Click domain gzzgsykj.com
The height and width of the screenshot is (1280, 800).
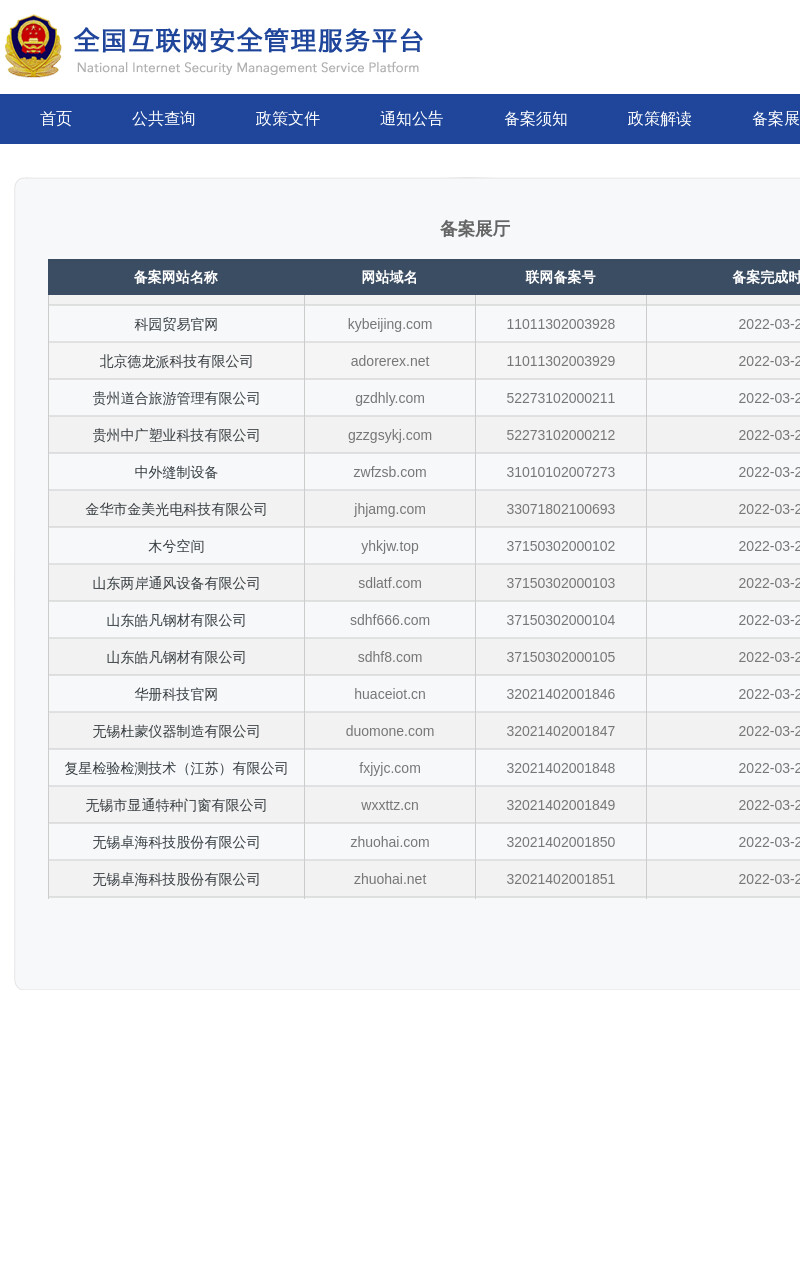click(x=390, y=435)
